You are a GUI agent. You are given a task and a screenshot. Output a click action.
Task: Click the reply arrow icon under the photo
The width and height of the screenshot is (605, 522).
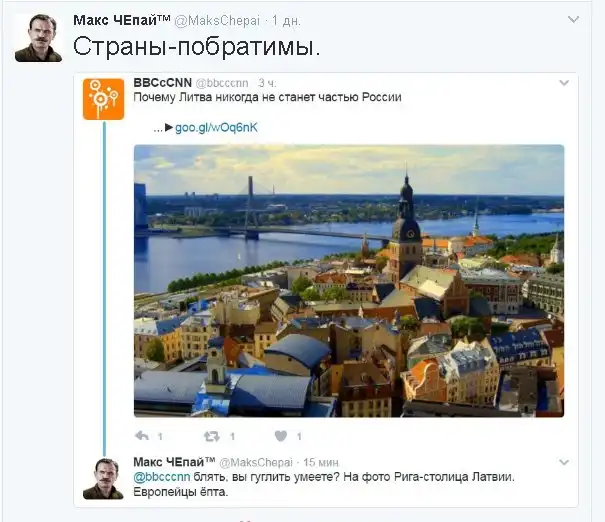tap(142, 436)
